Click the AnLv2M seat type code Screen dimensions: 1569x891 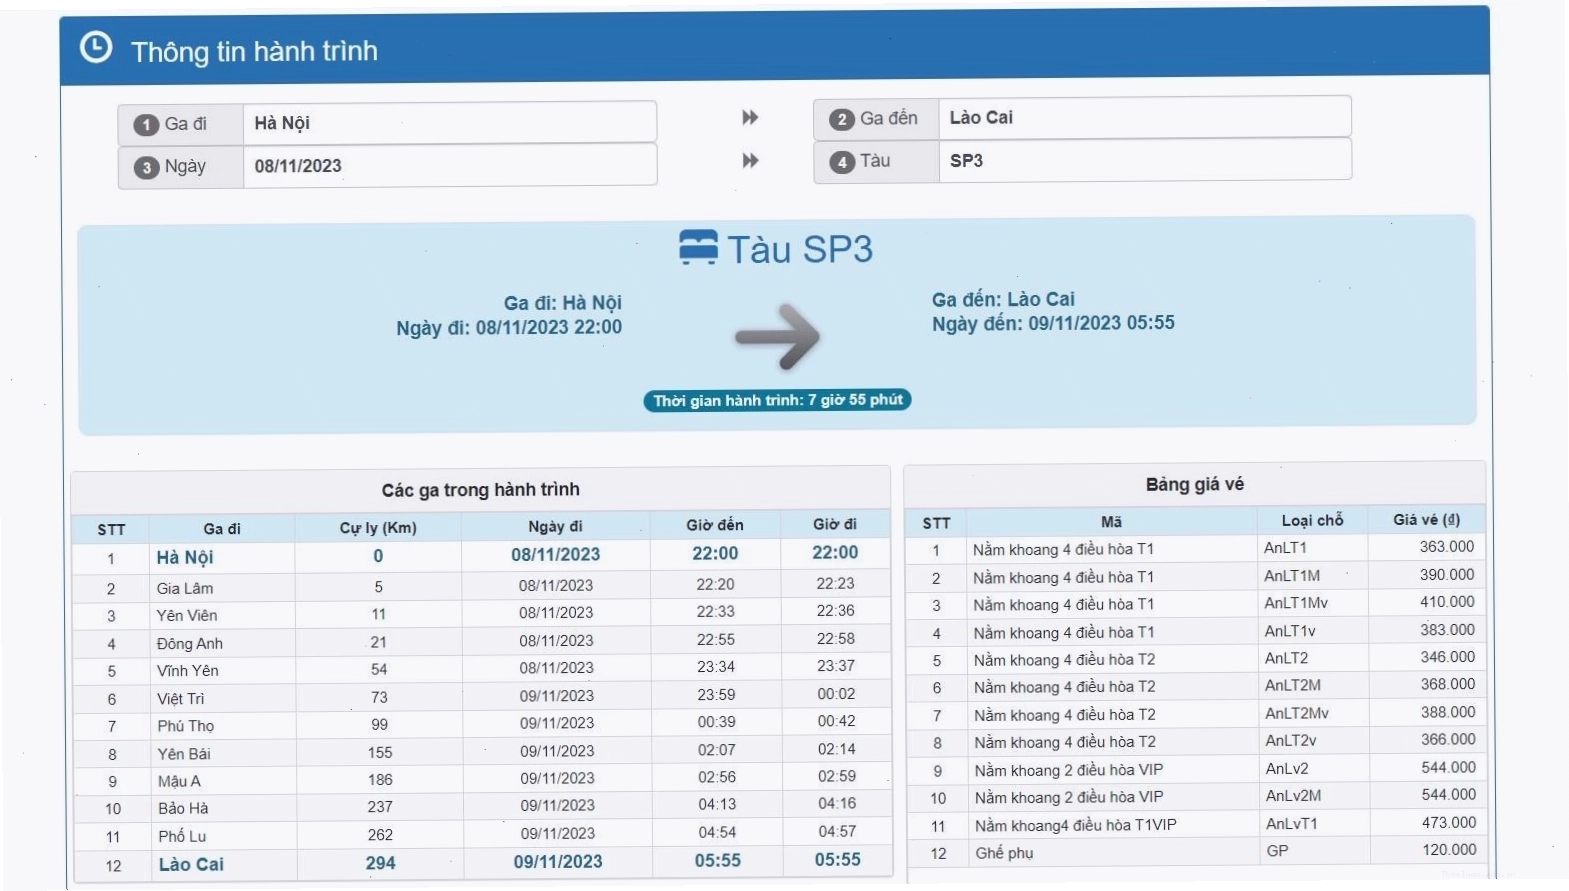tap(1293, 796)
